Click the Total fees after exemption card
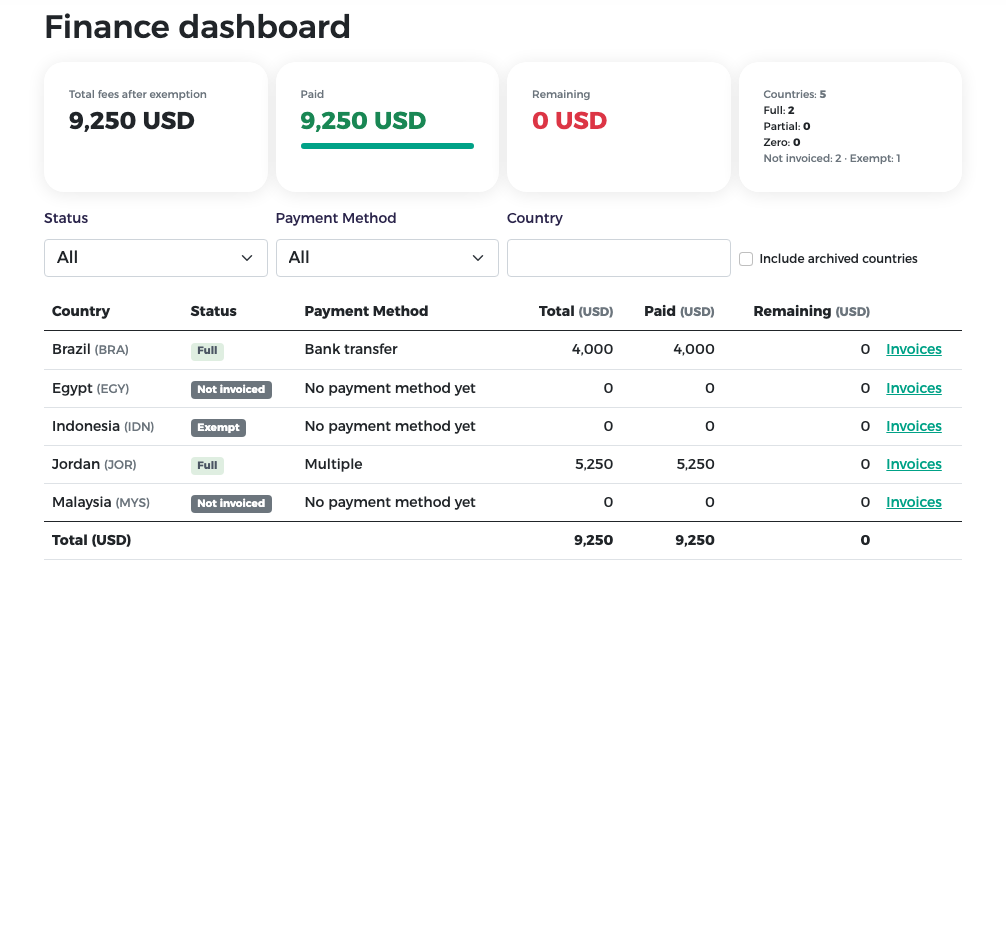 pyautogui.click(x=156, y=127)
